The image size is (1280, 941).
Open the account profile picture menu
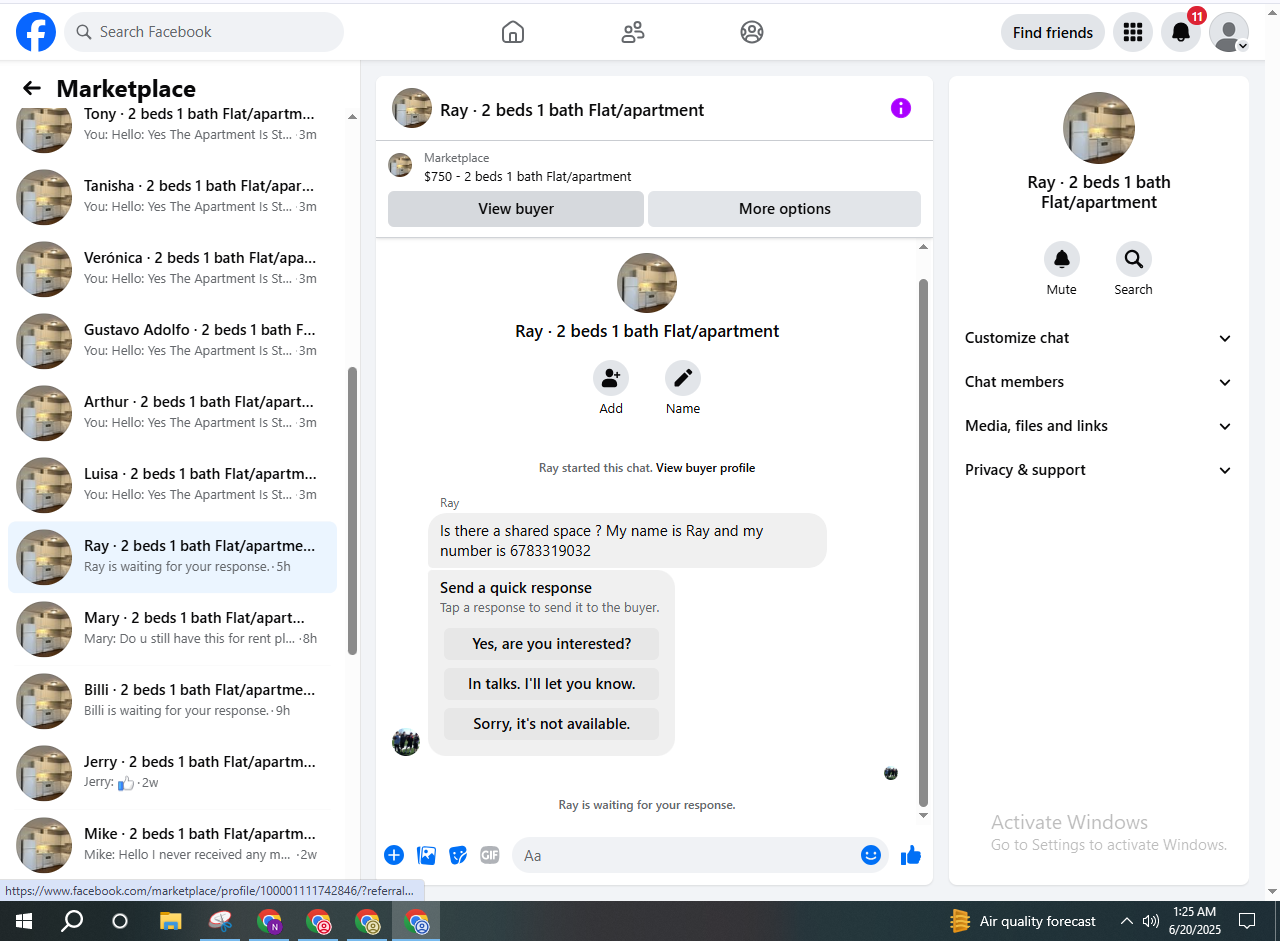(1229, 32)
